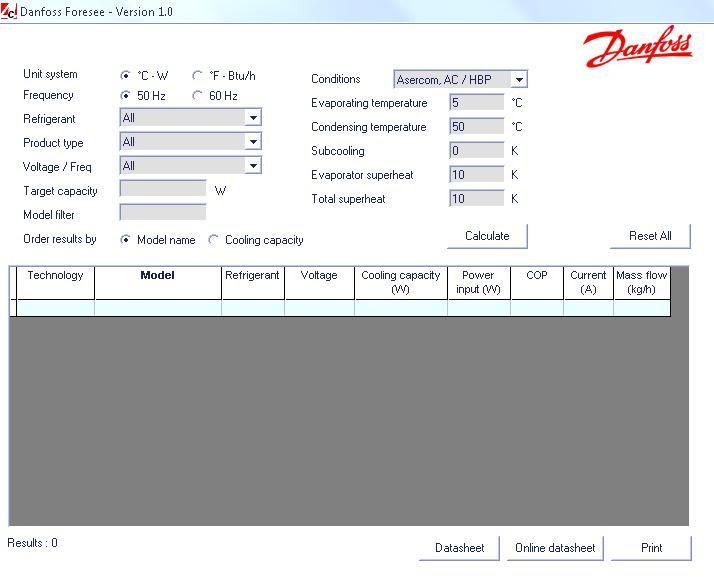The image size is (714, 588).
Task: Click the Power input (W) column header
Action: (479, 283)
